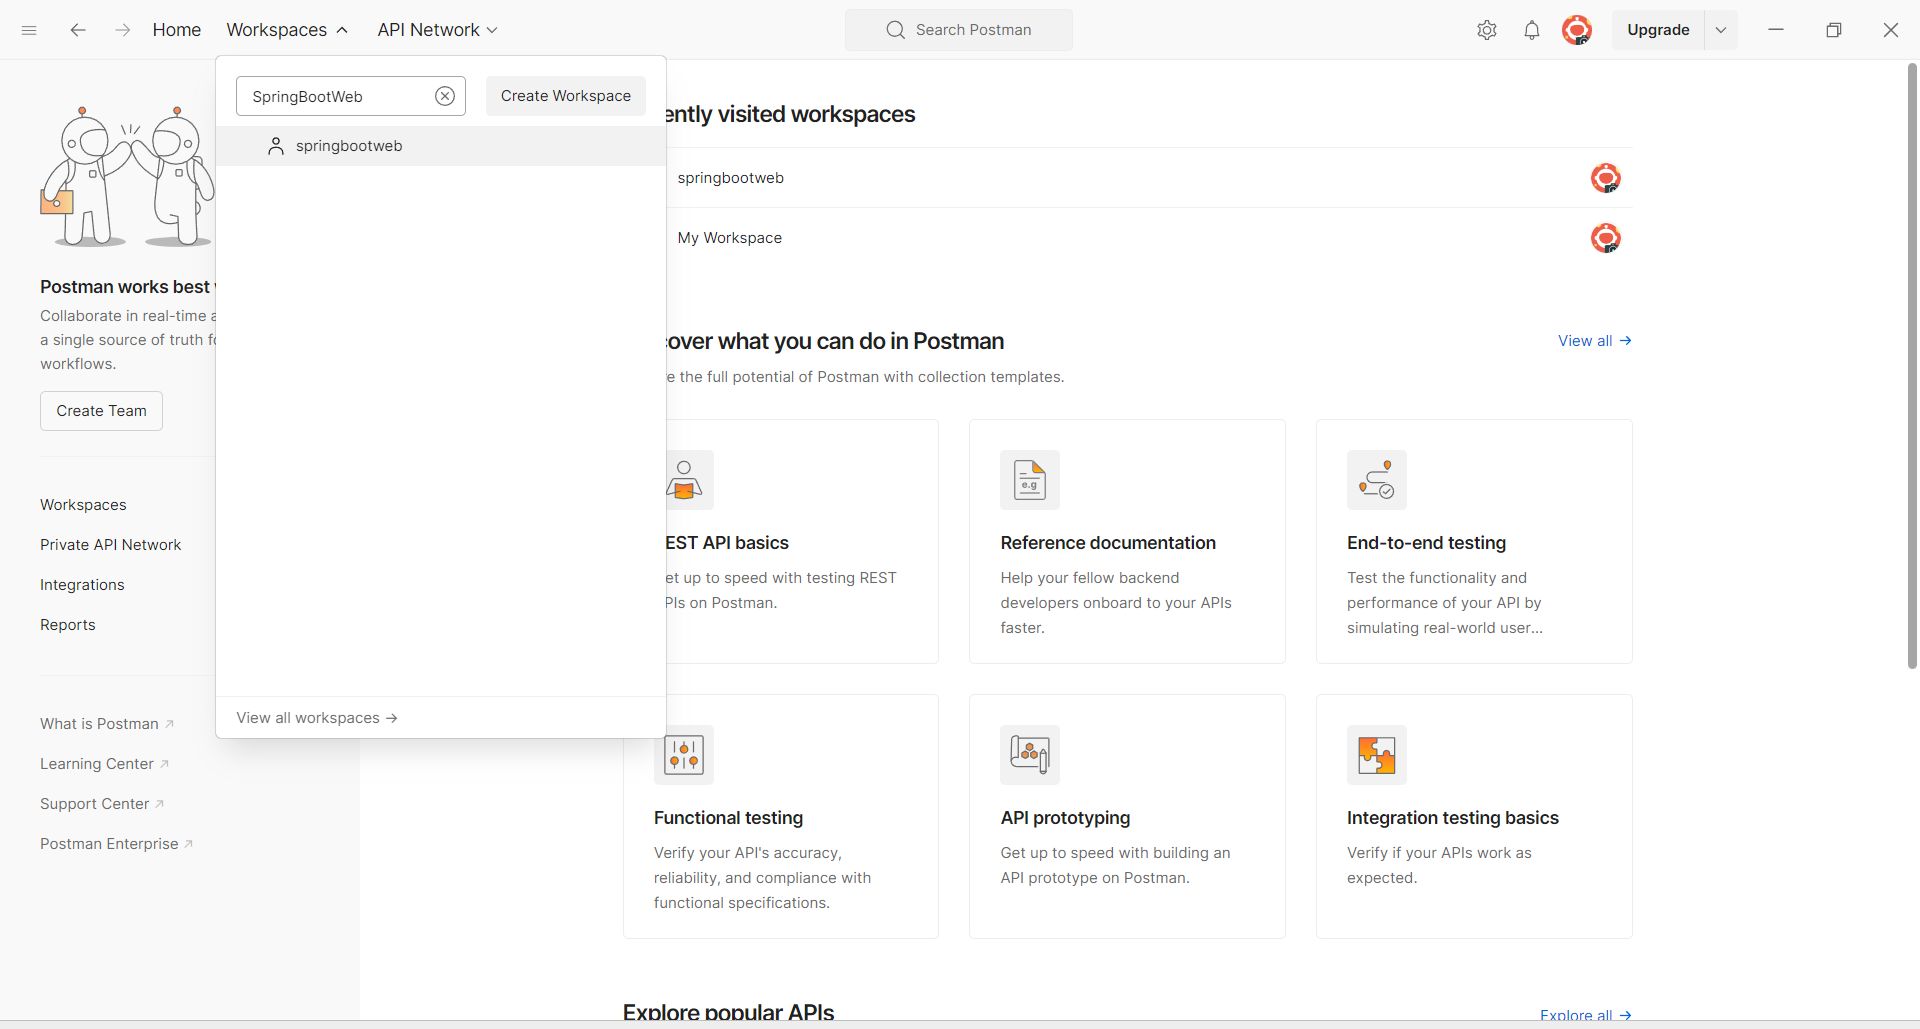
Task: Go forward with the right arrow
Action: click(x=122, y=30)
